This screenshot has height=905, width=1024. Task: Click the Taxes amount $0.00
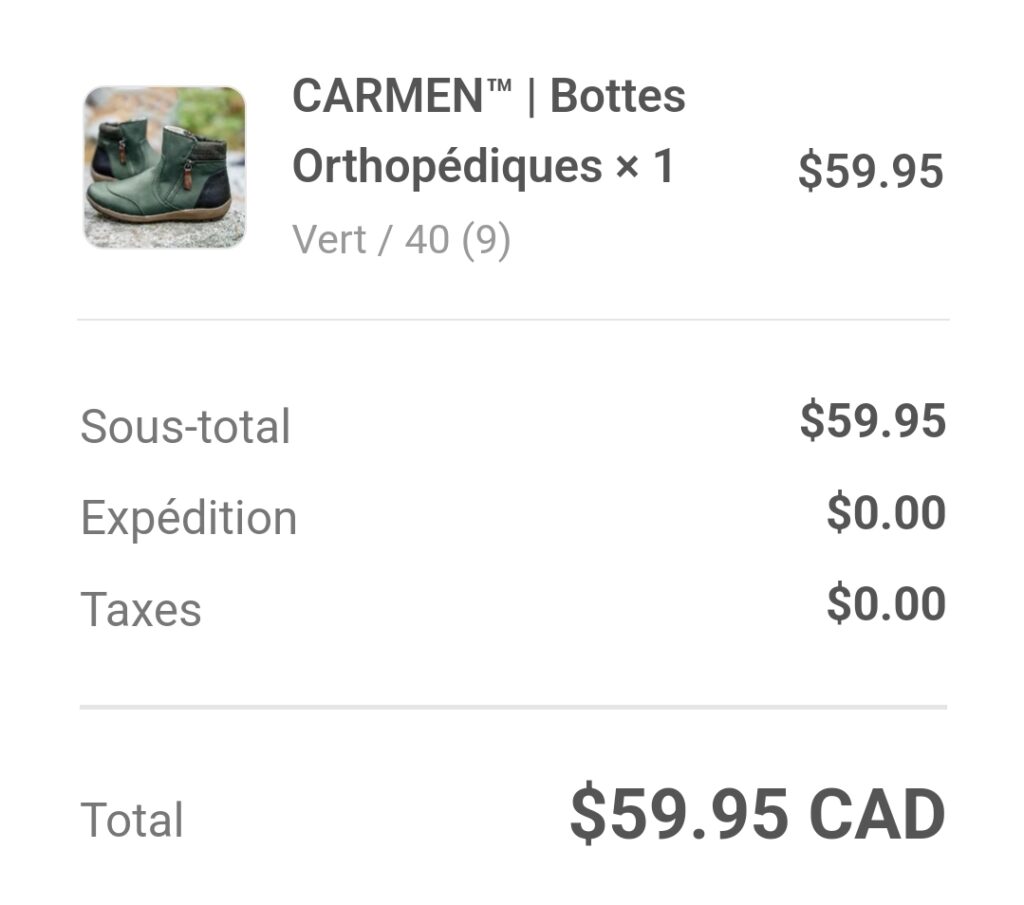(886, 605)
